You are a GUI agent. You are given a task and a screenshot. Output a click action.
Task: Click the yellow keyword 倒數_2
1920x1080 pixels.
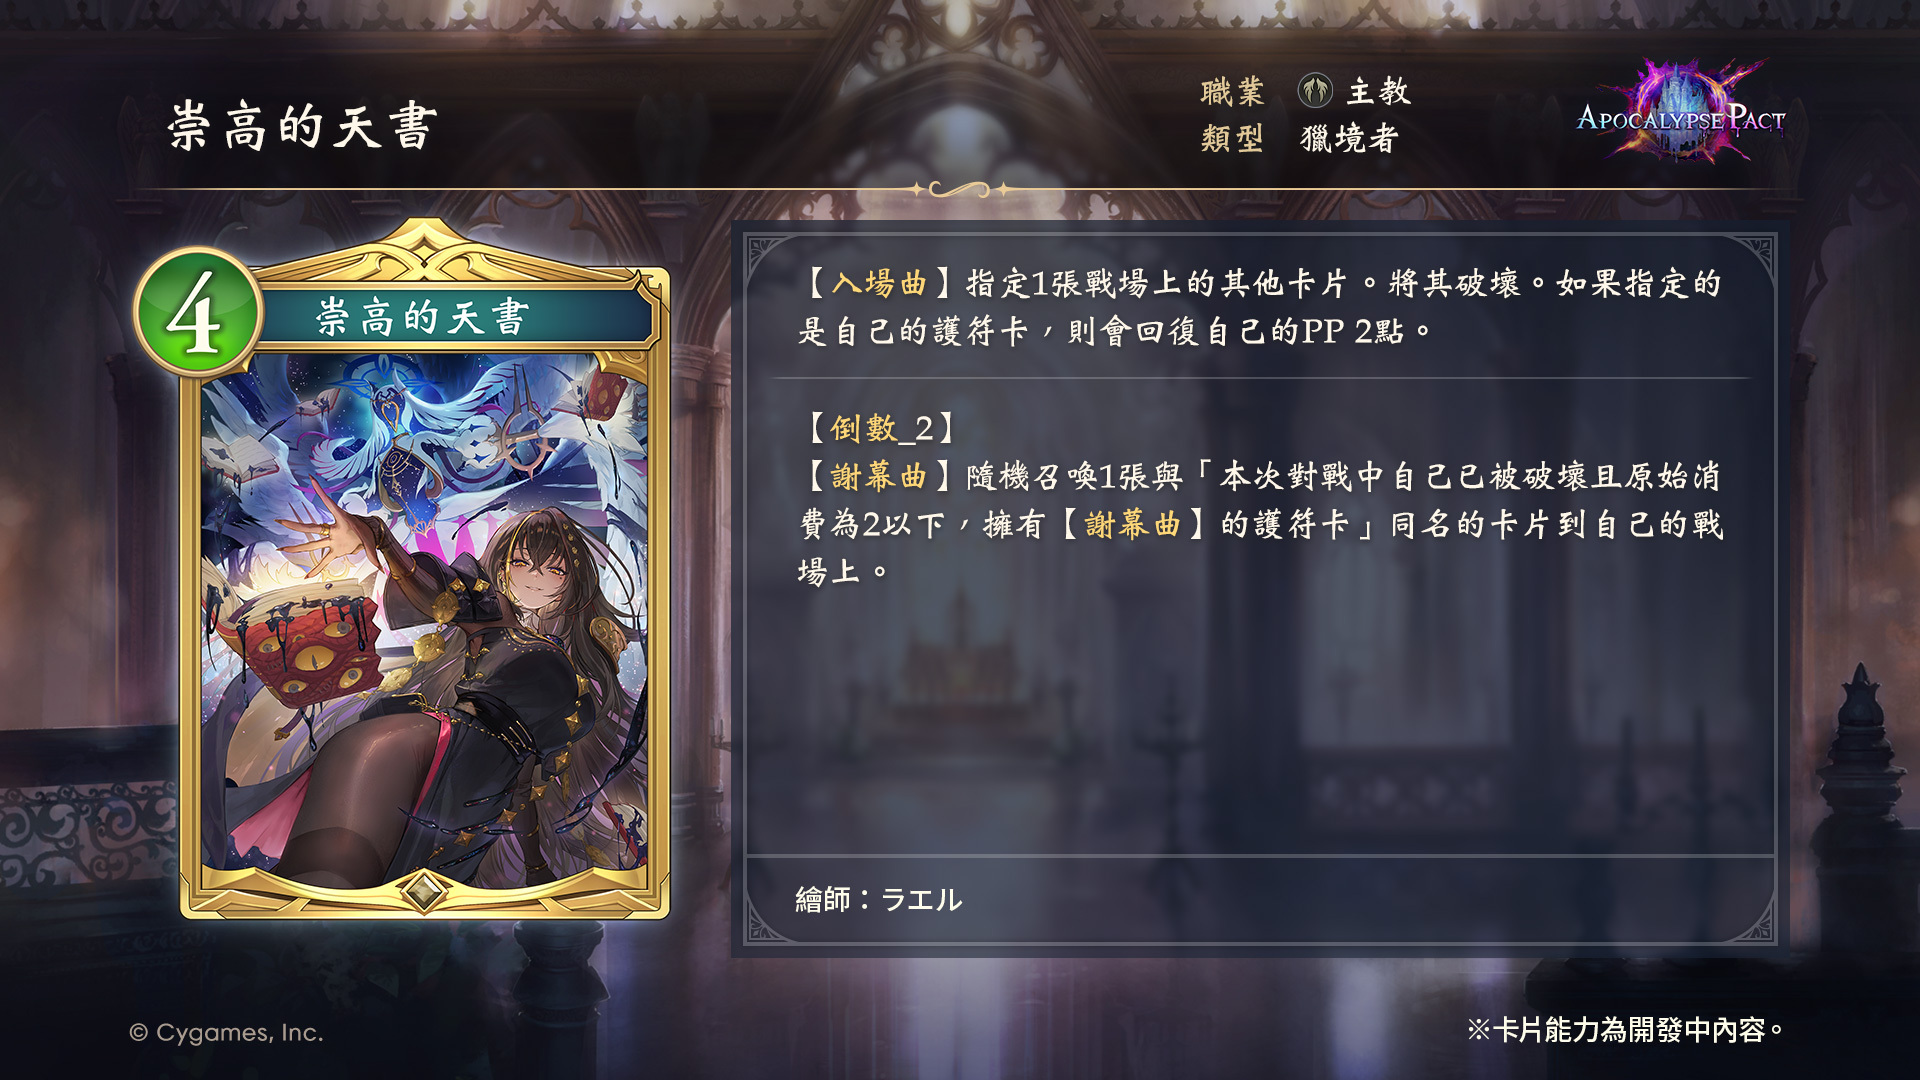click(x=881, y=428)
